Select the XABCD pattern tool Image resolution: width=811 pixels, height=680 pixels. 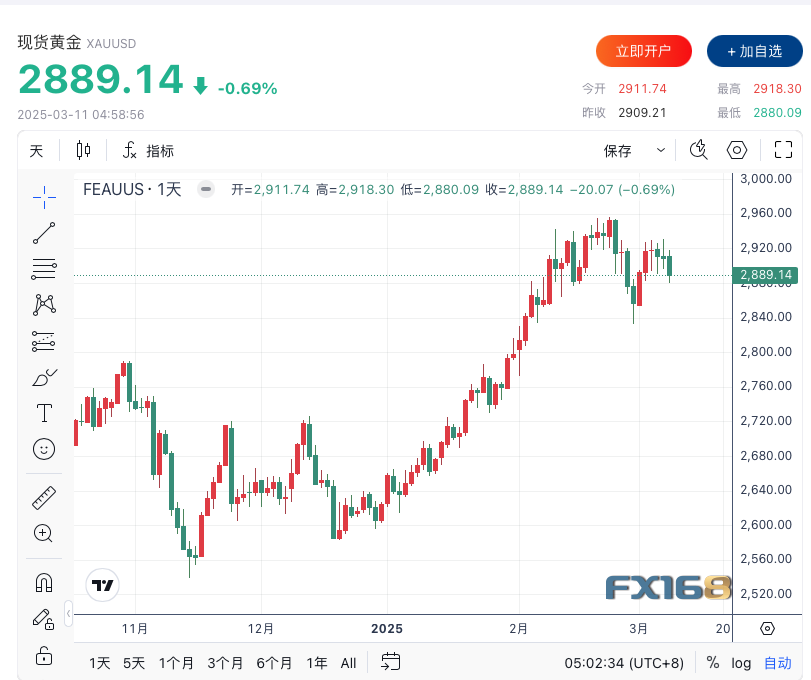tap(44, 305)
